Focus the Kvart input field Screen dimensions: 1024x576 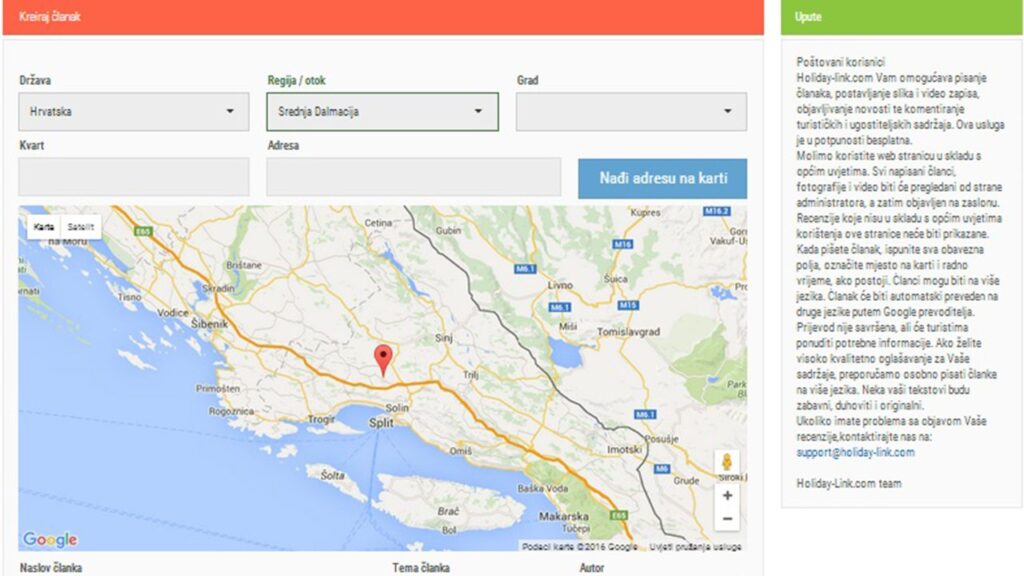[133, 177]
